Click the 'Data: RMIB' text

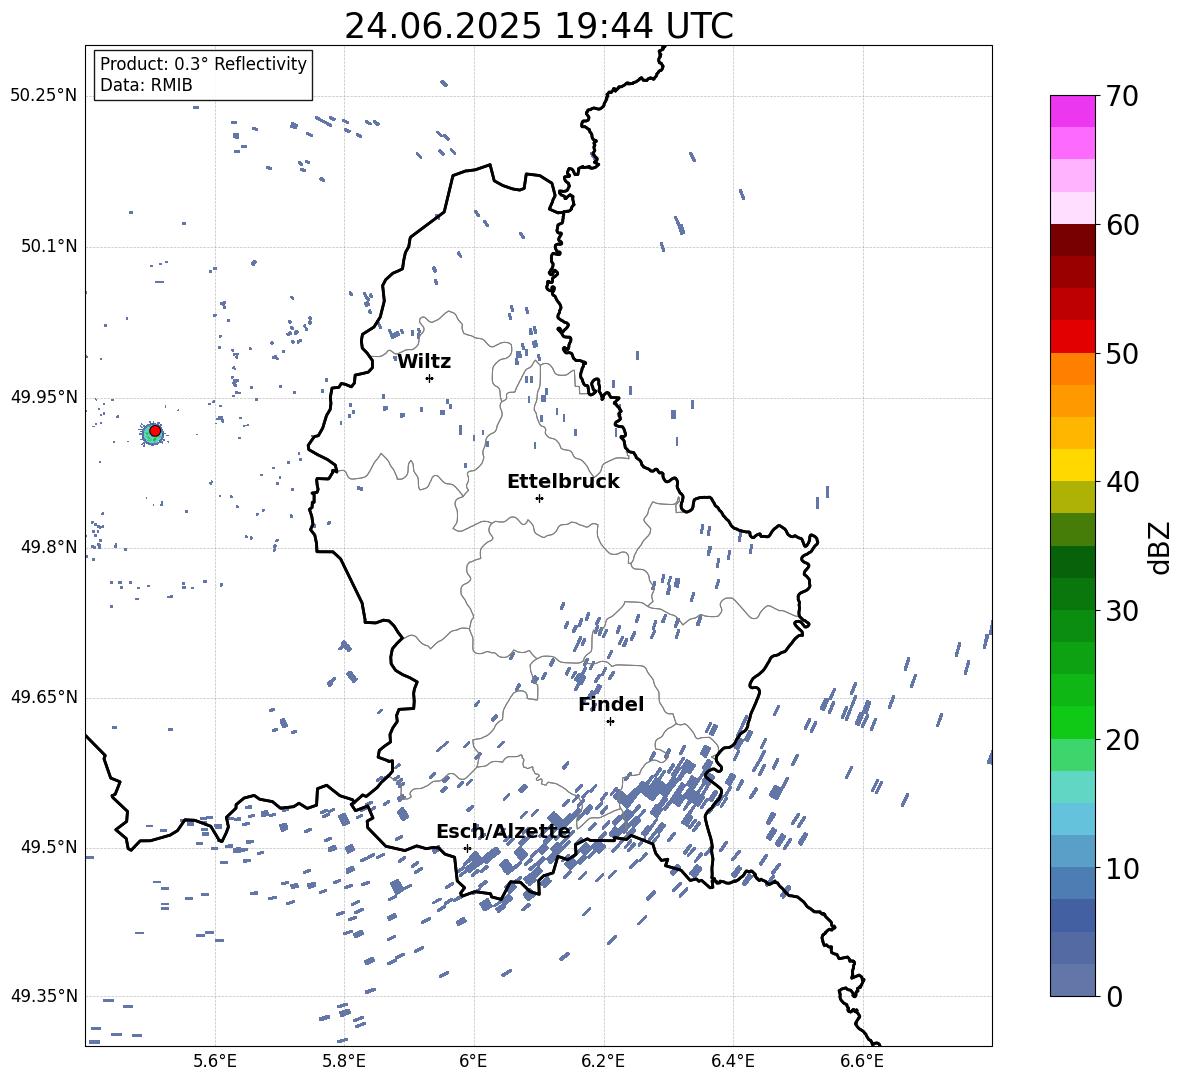click(146, 85)
